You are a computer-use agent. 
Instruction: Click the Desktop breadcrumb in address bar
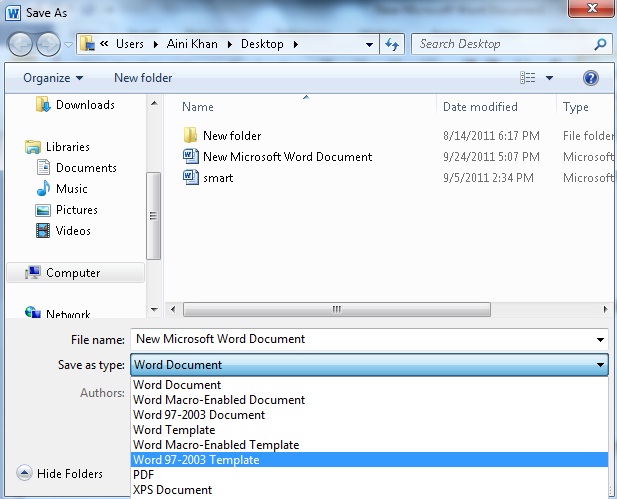pyautogui.click(x=262, y=44)
